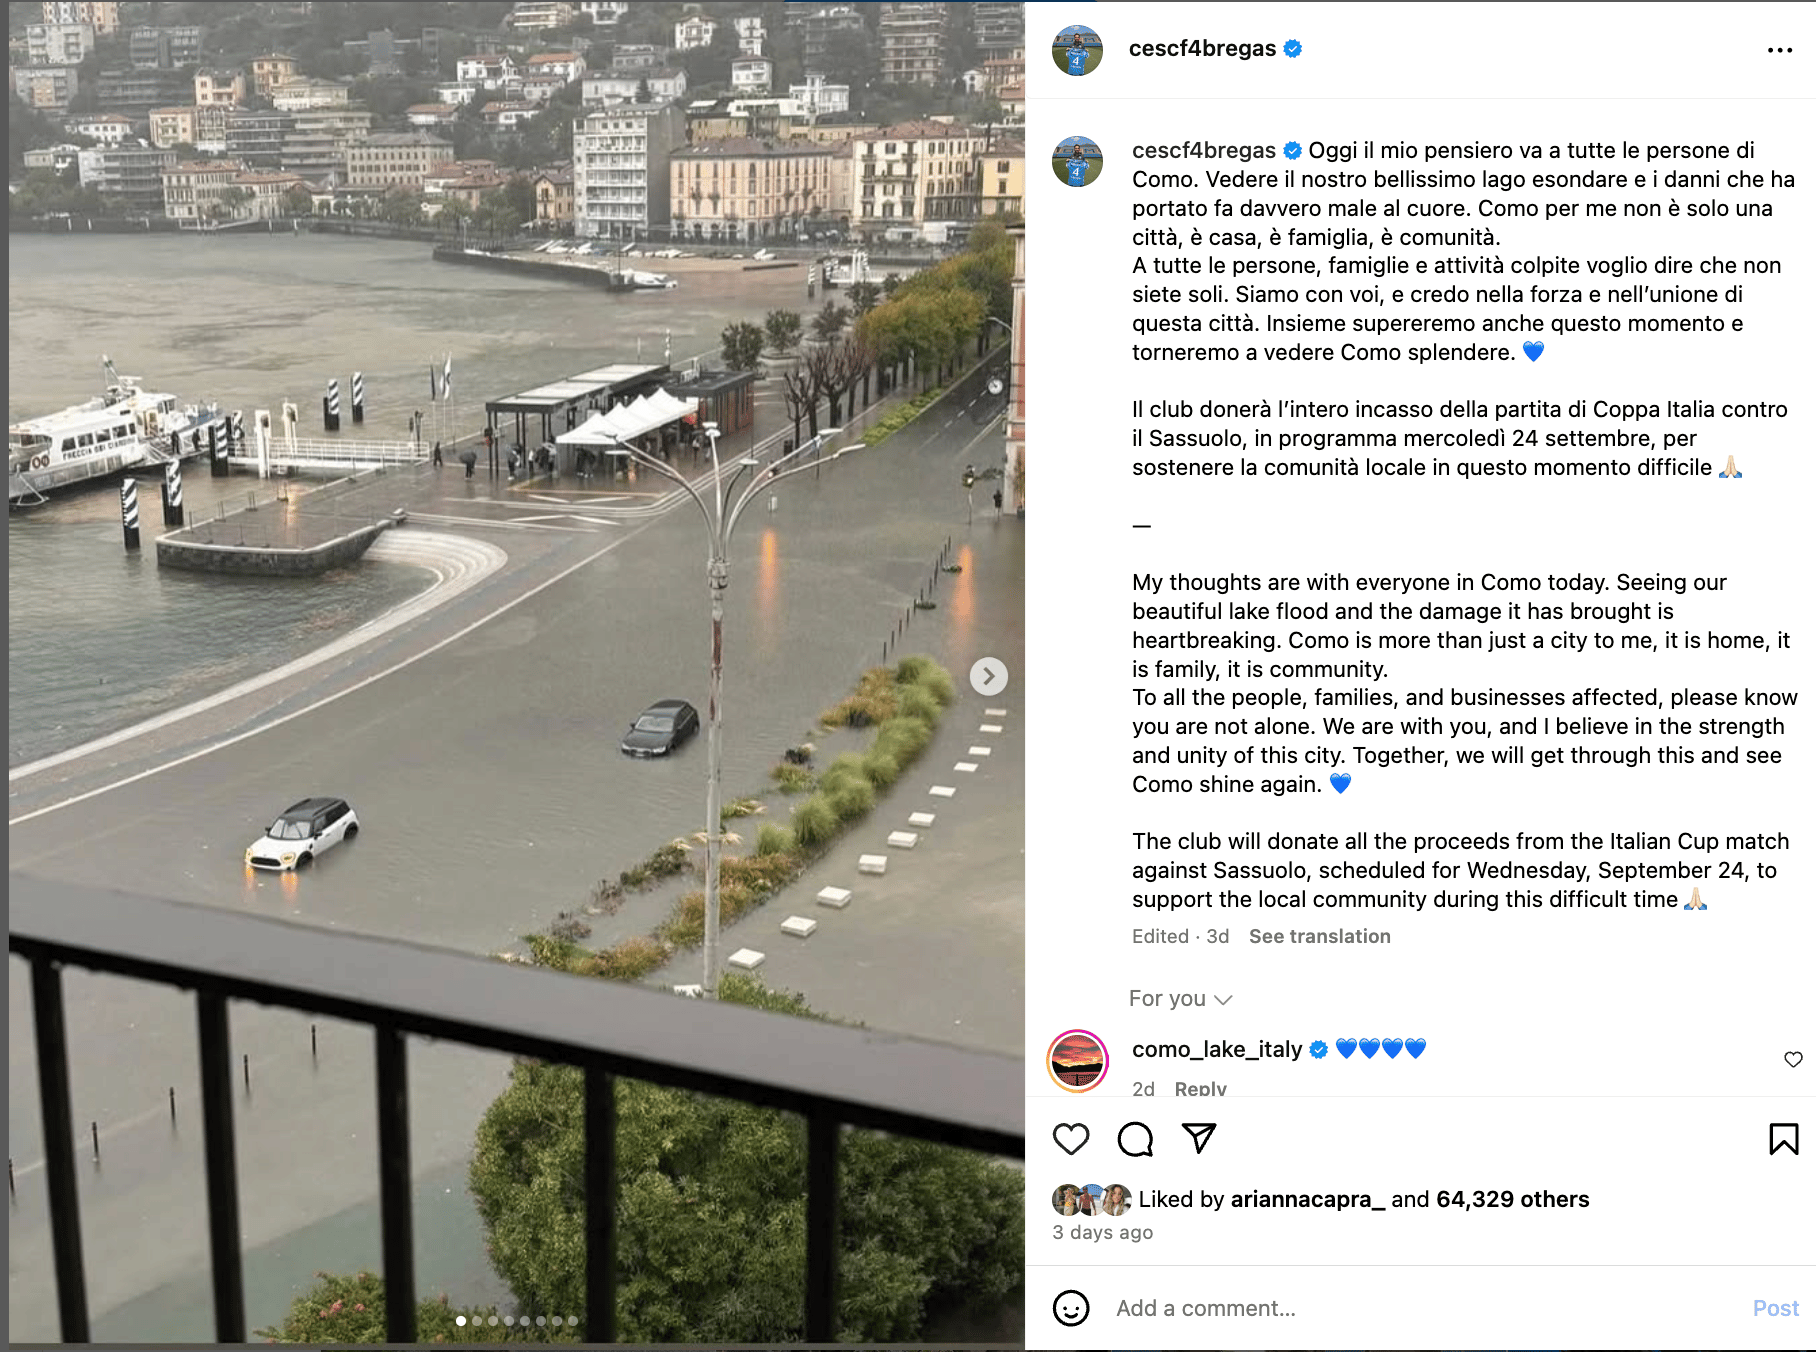
Task: Submit the comment with the Post button
Action: pyautogui.click(x=1775, y=1308)
